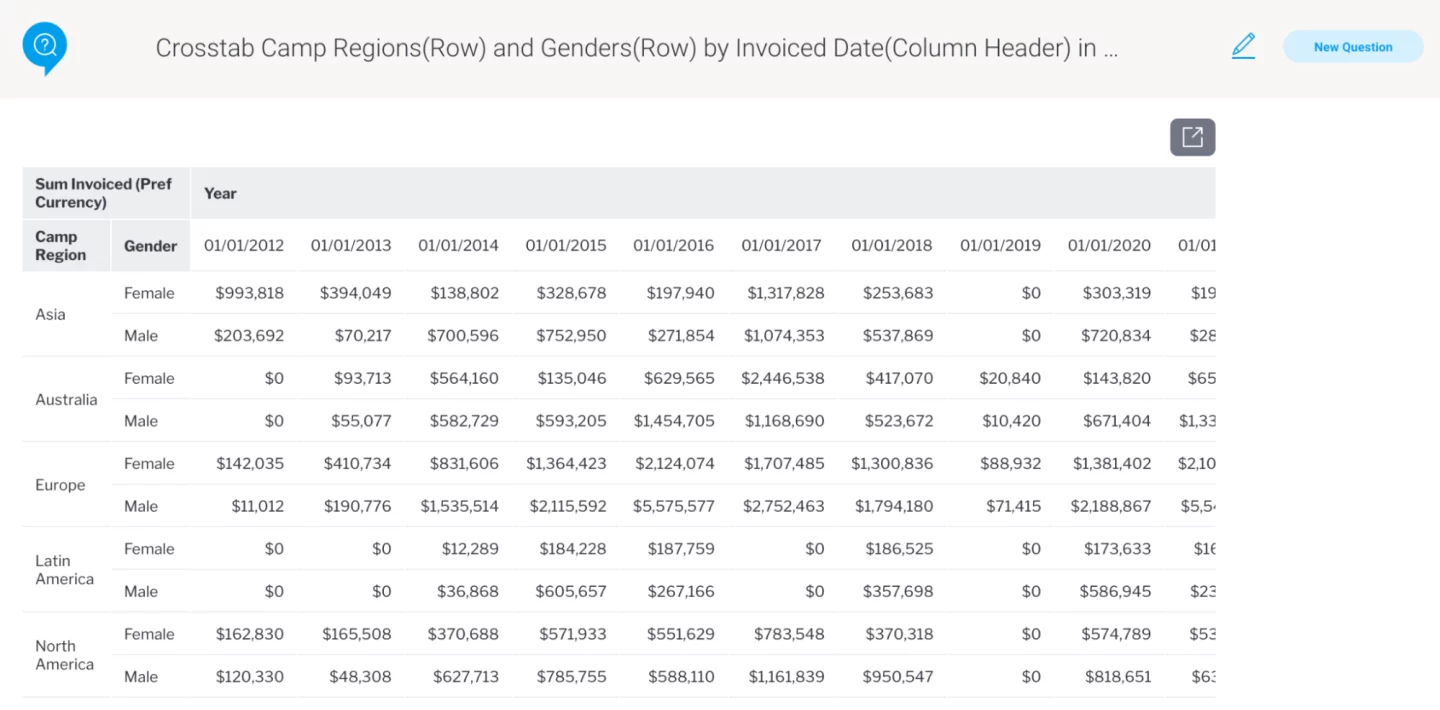The width and height of the screenshot is (1440, 710).
Task: Click the Sum Invoiced (Pref Currency) header
Action: (104, 193)
